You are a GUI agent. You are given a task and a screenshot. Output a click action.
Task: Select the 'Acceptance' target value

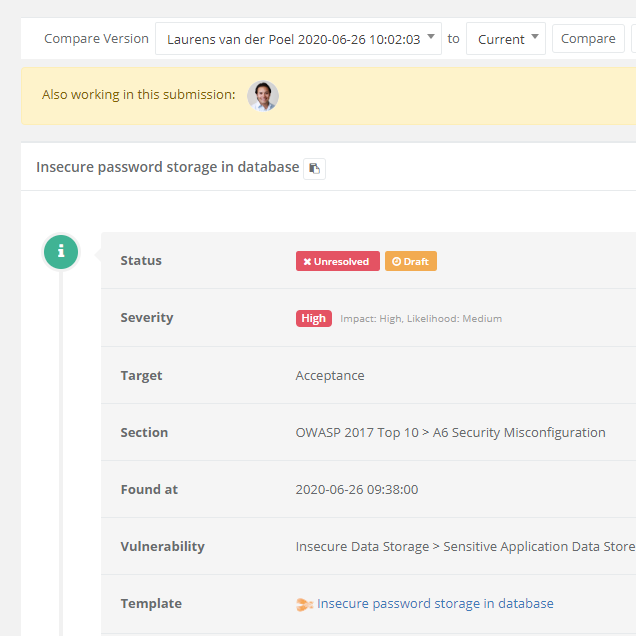point(330,376)
